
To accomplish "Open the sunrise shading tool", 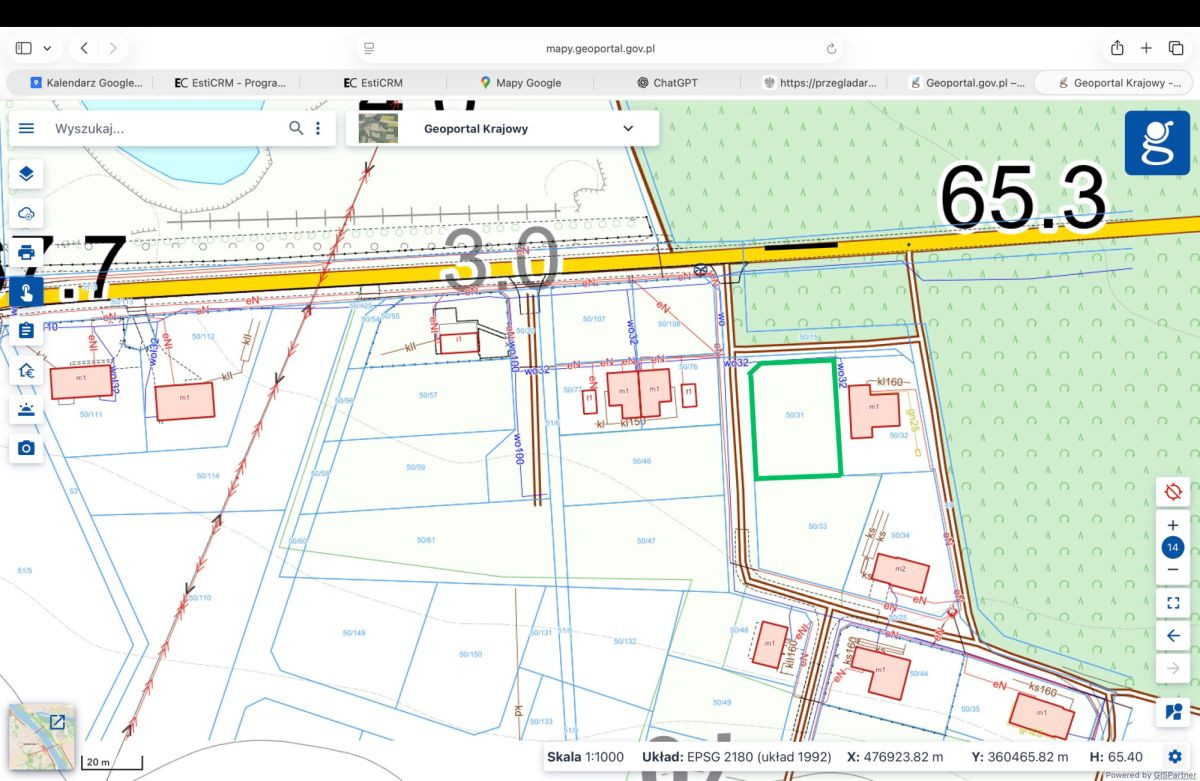I will click(26, 409).
